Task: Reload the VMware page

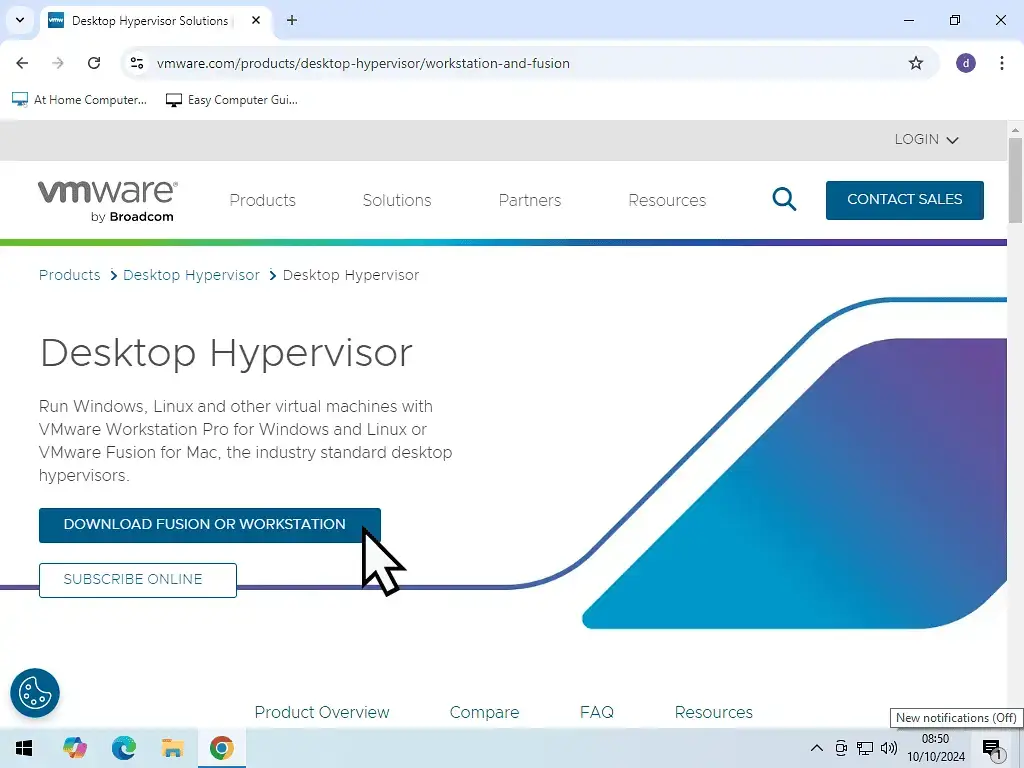Action: coord(94,63)
